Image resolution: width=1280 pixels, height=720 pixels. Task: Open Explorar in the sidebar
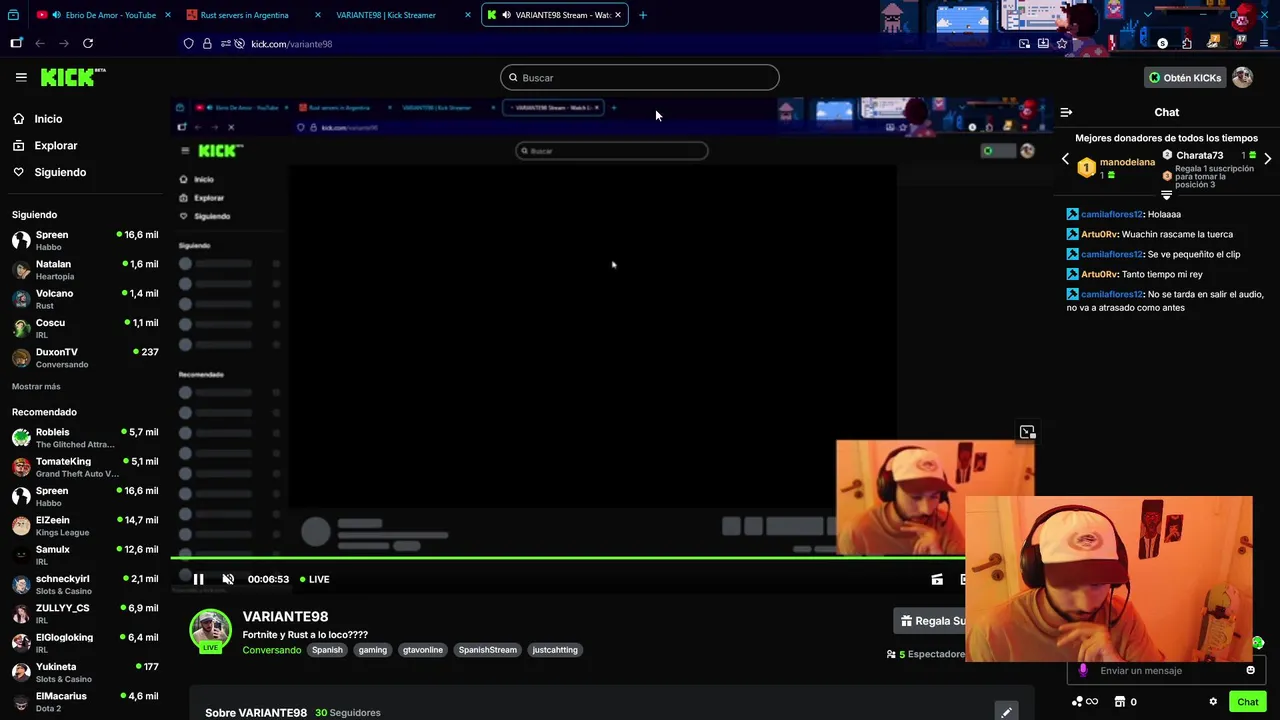(x=55, y=146)
